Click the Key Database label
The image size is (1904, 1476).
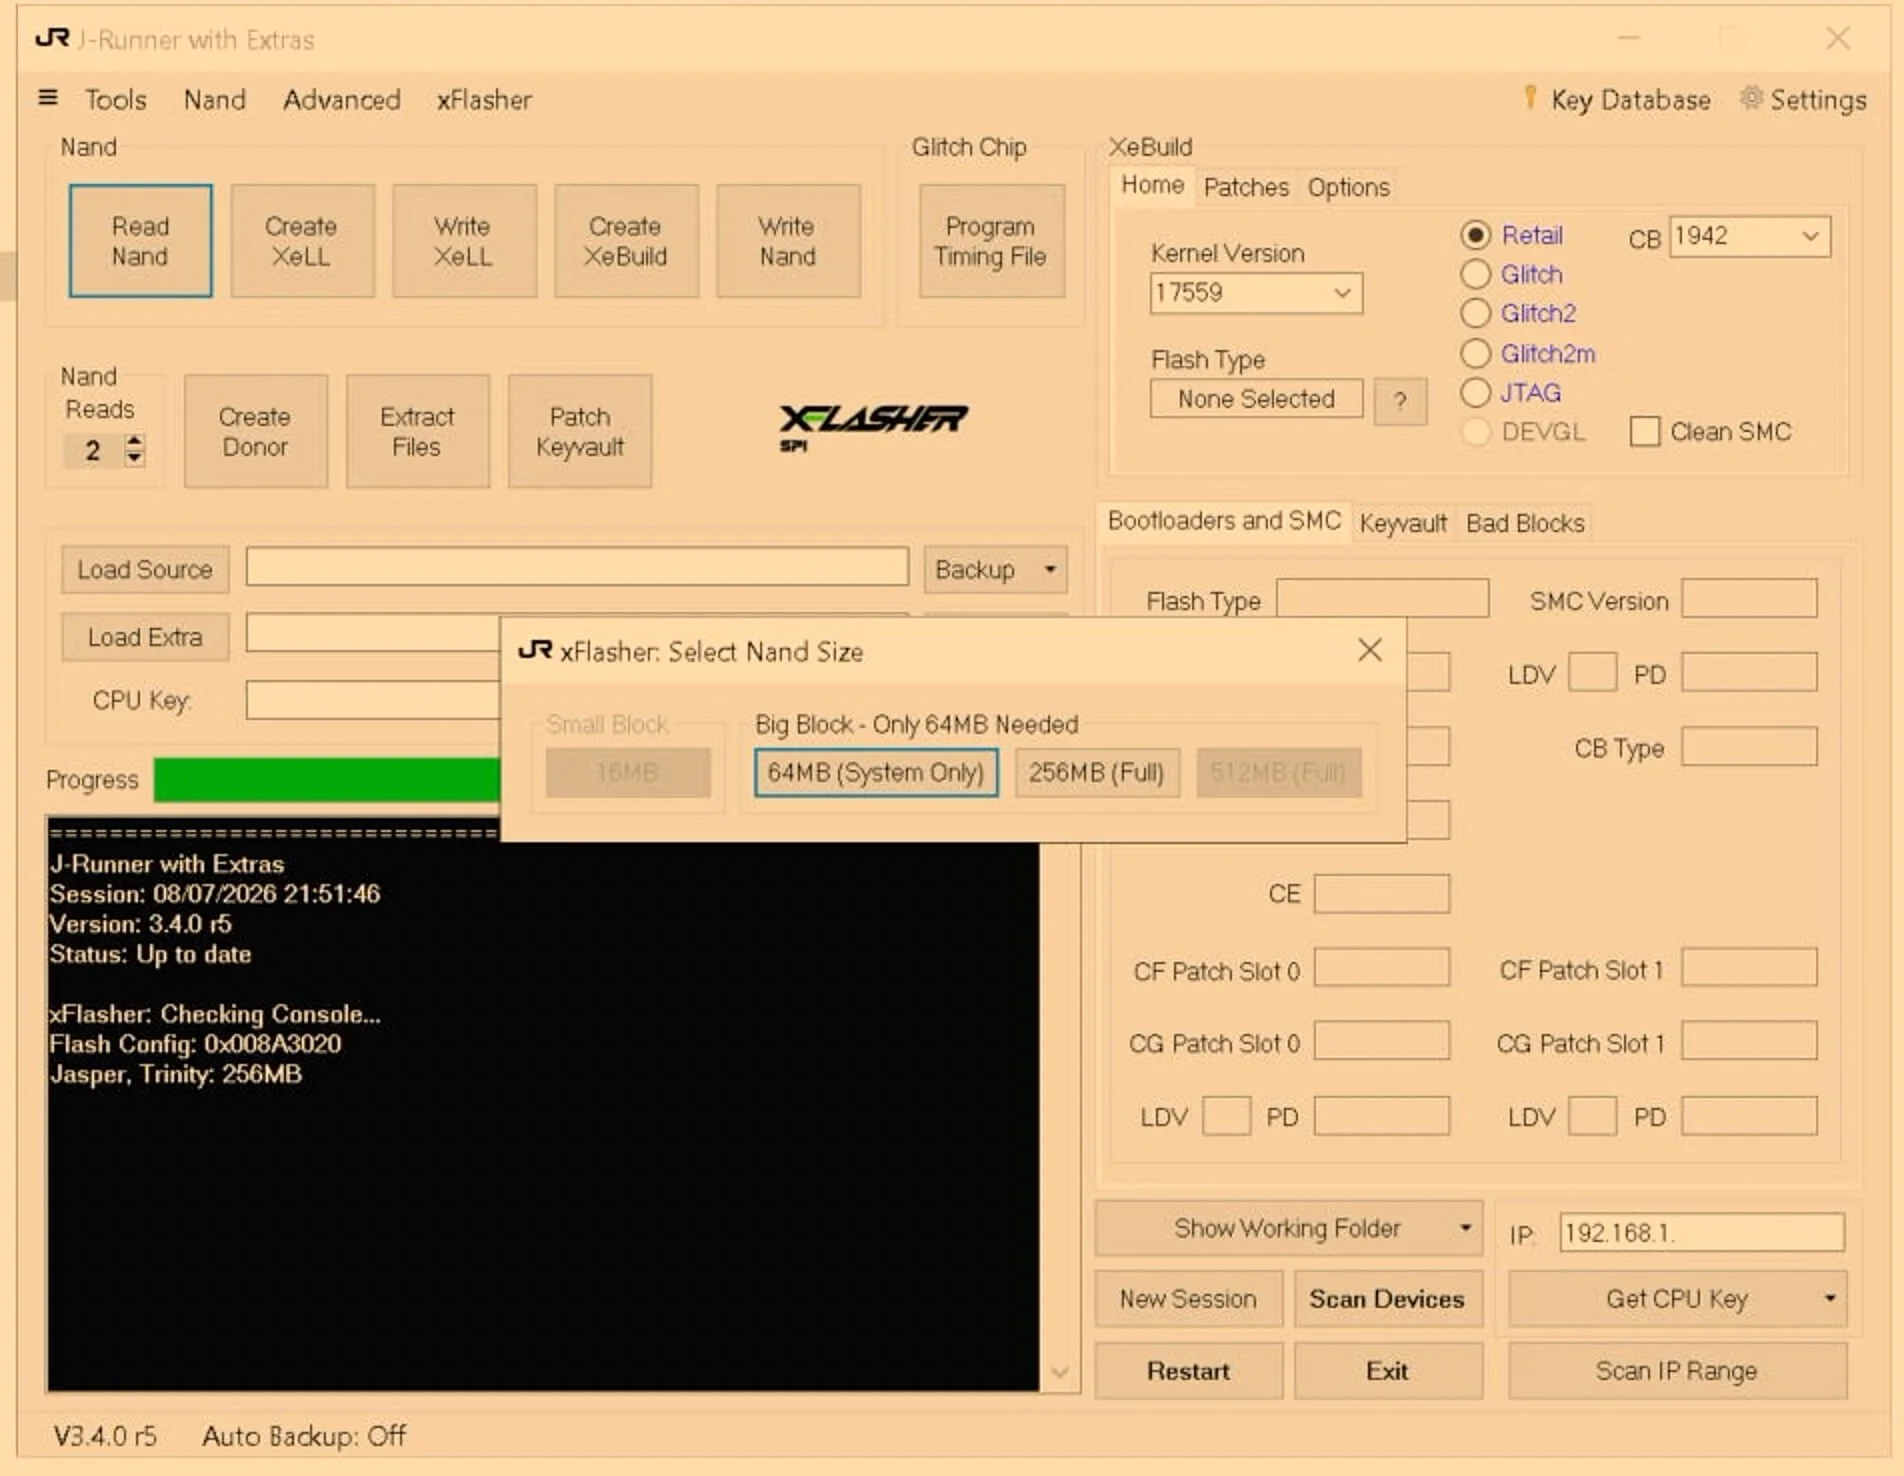(1630, 99)
